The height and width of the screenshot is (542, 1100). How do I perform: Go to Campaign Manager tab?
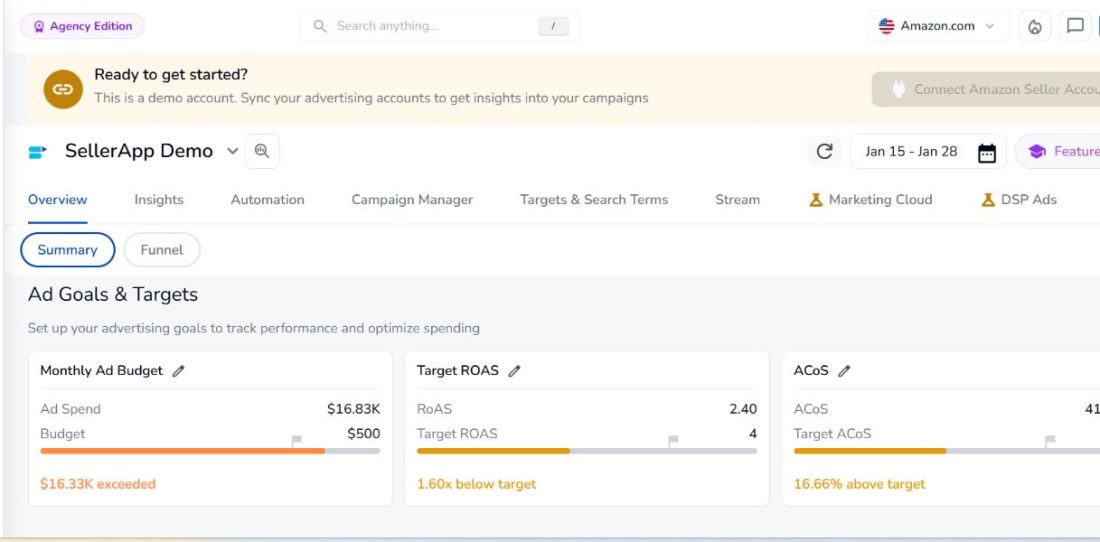click(x=412, y=200)
